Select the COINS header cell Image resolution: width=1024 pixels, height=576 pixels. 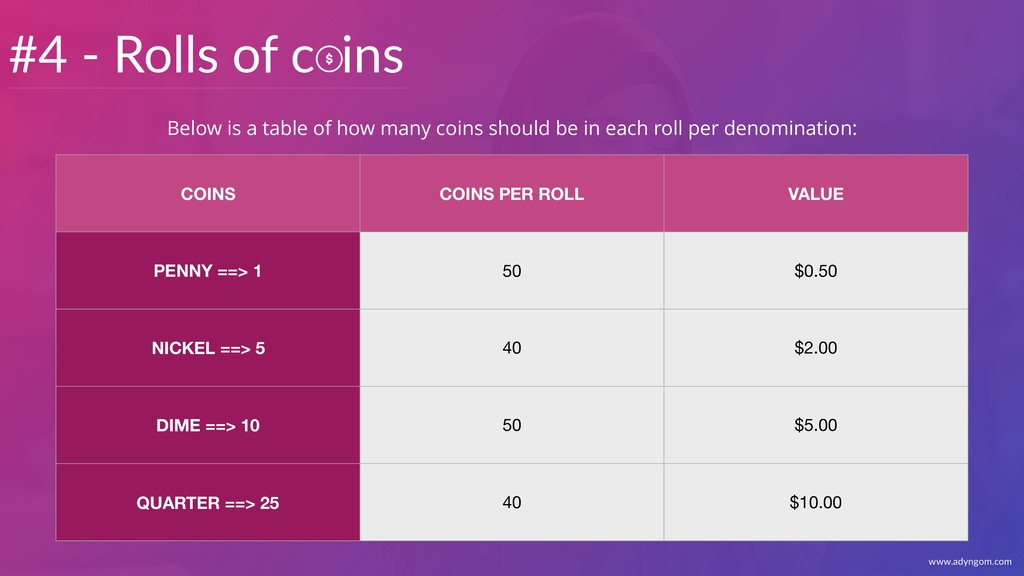(x=208, y=193)
